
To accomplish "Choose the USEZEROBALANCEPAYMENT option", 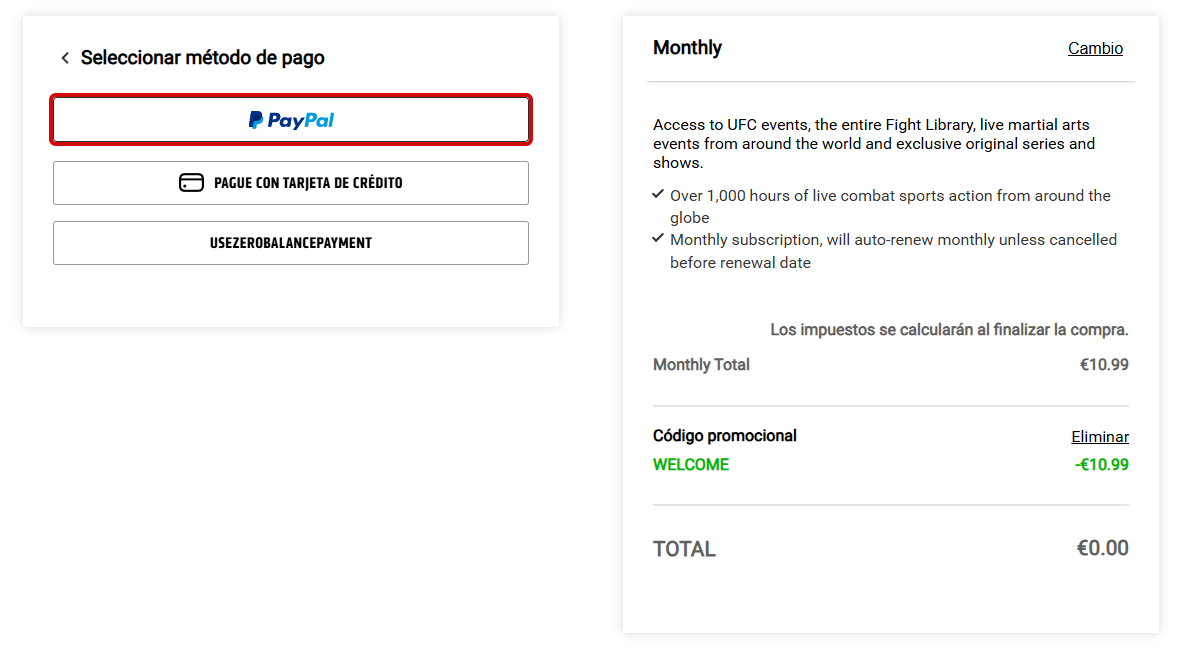I will pos(290,243).
